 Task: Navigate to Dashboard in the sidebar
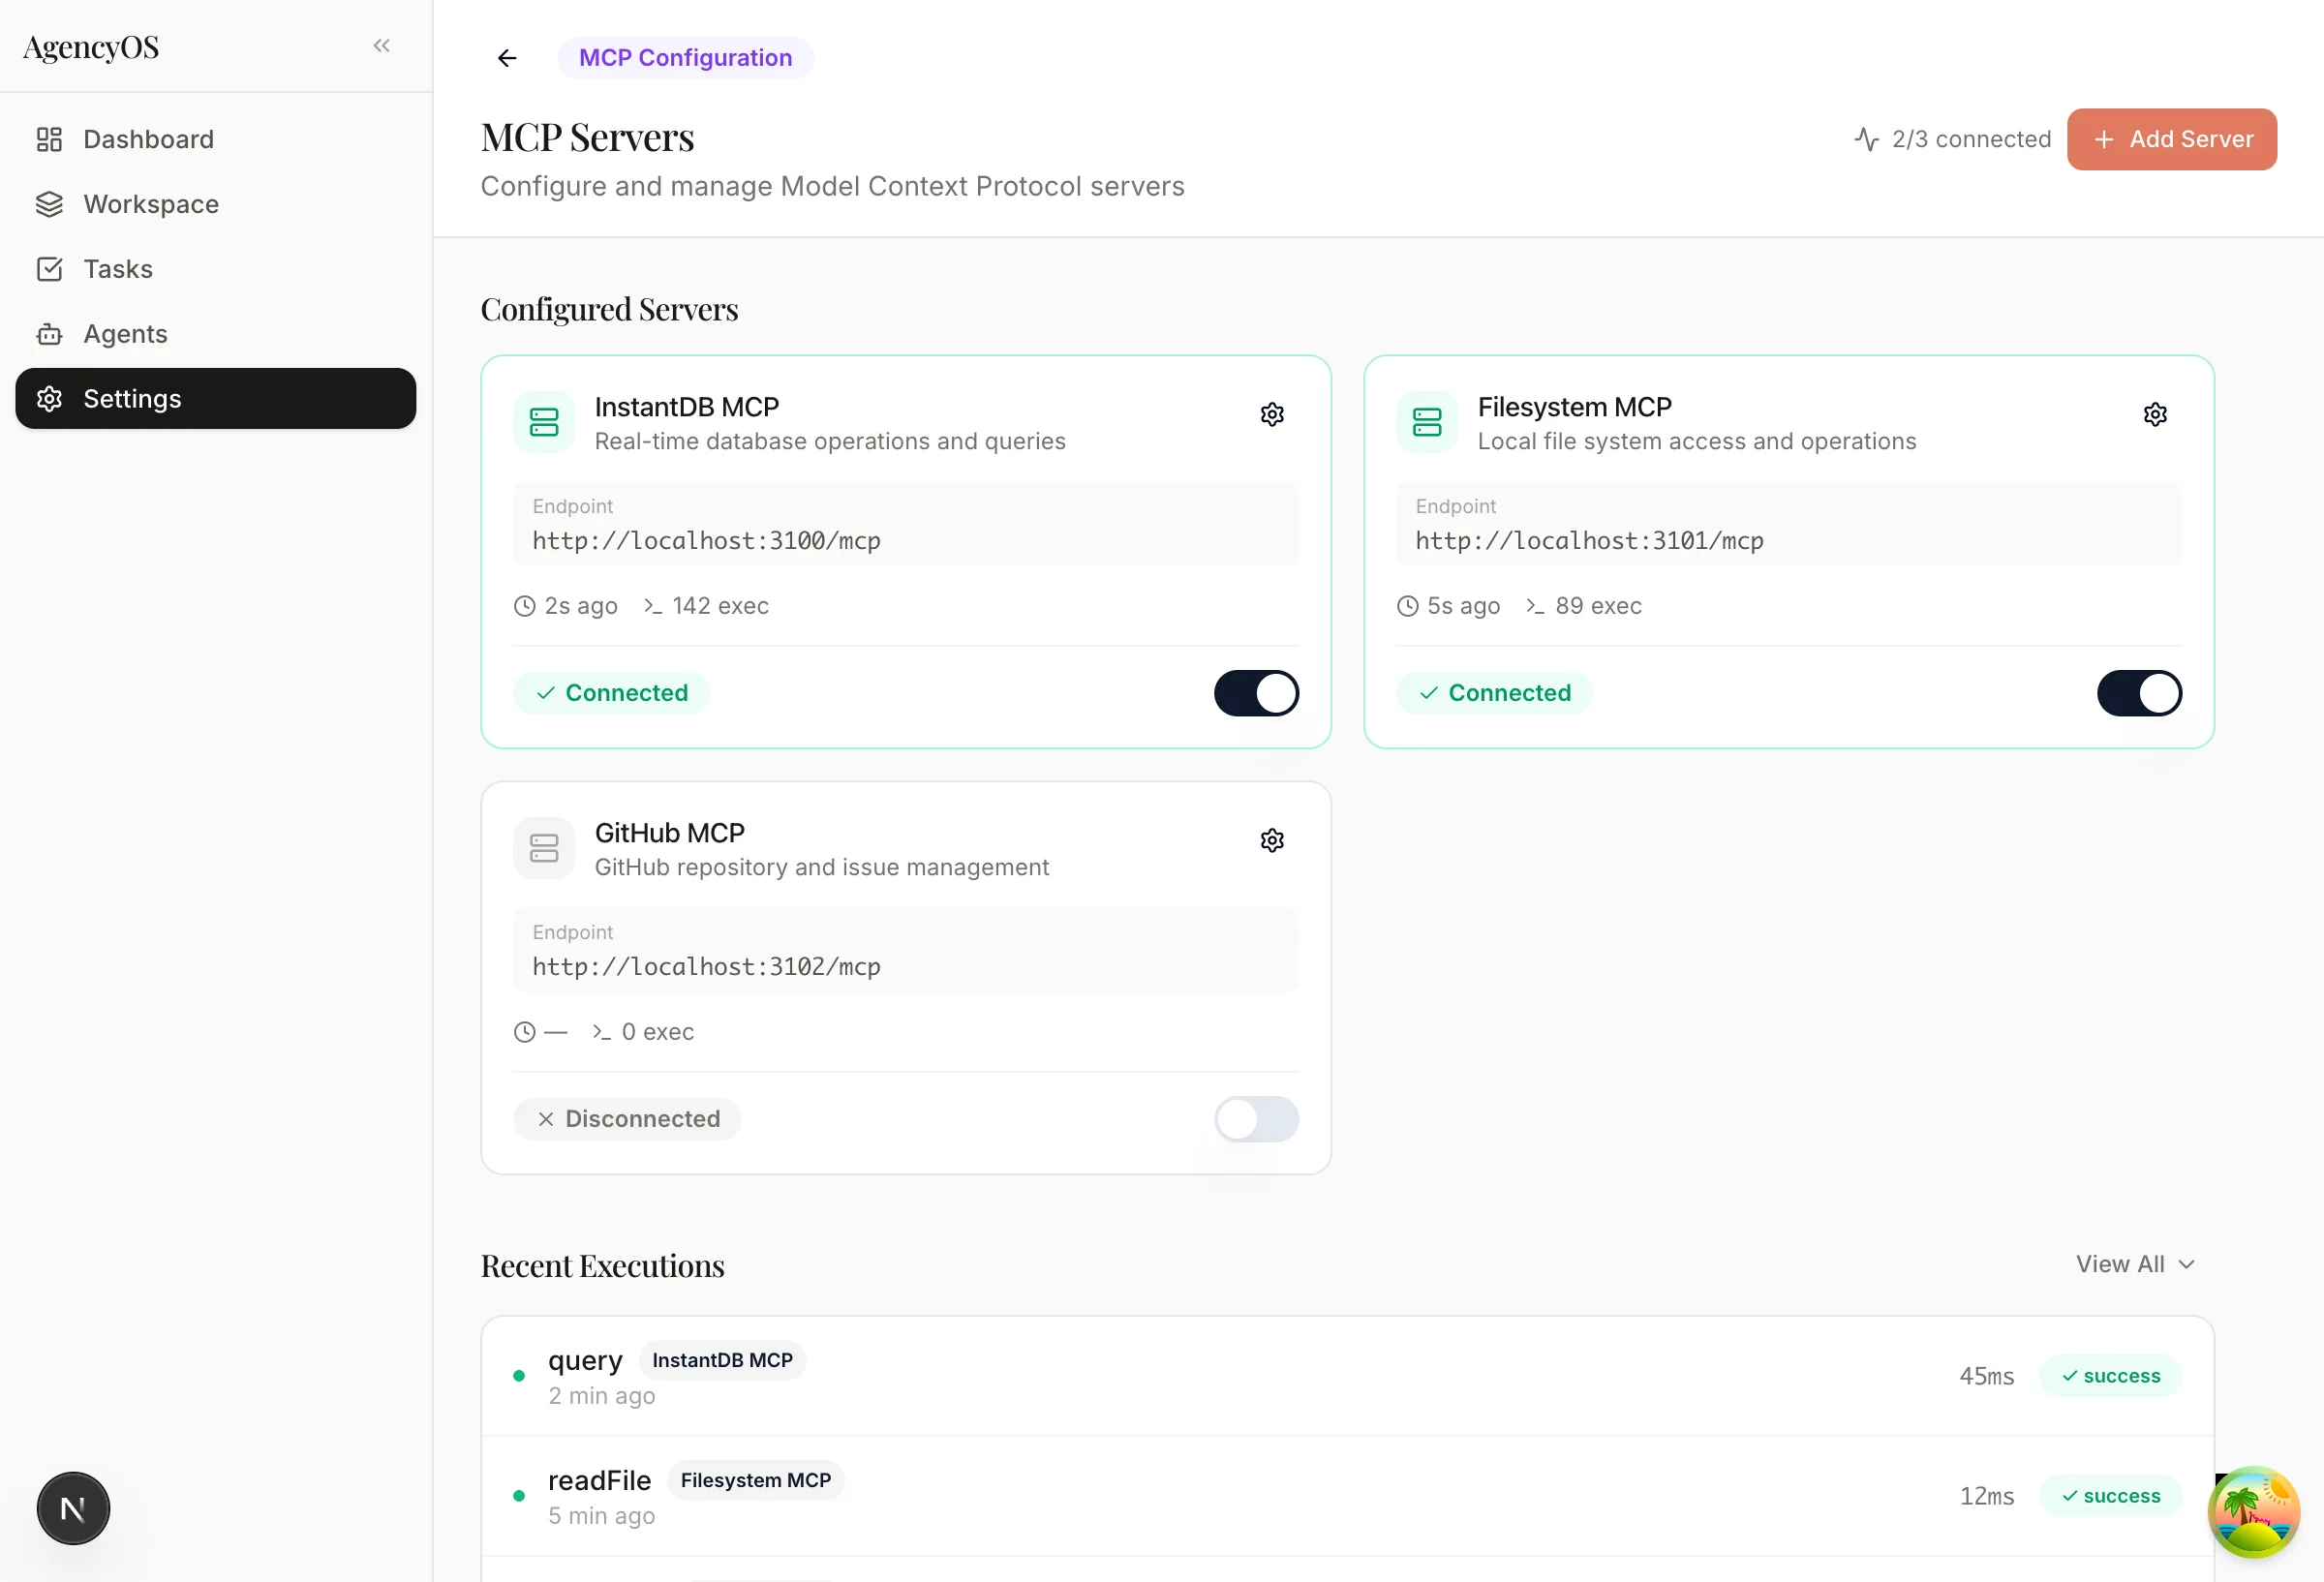click(x=148, y=139)
